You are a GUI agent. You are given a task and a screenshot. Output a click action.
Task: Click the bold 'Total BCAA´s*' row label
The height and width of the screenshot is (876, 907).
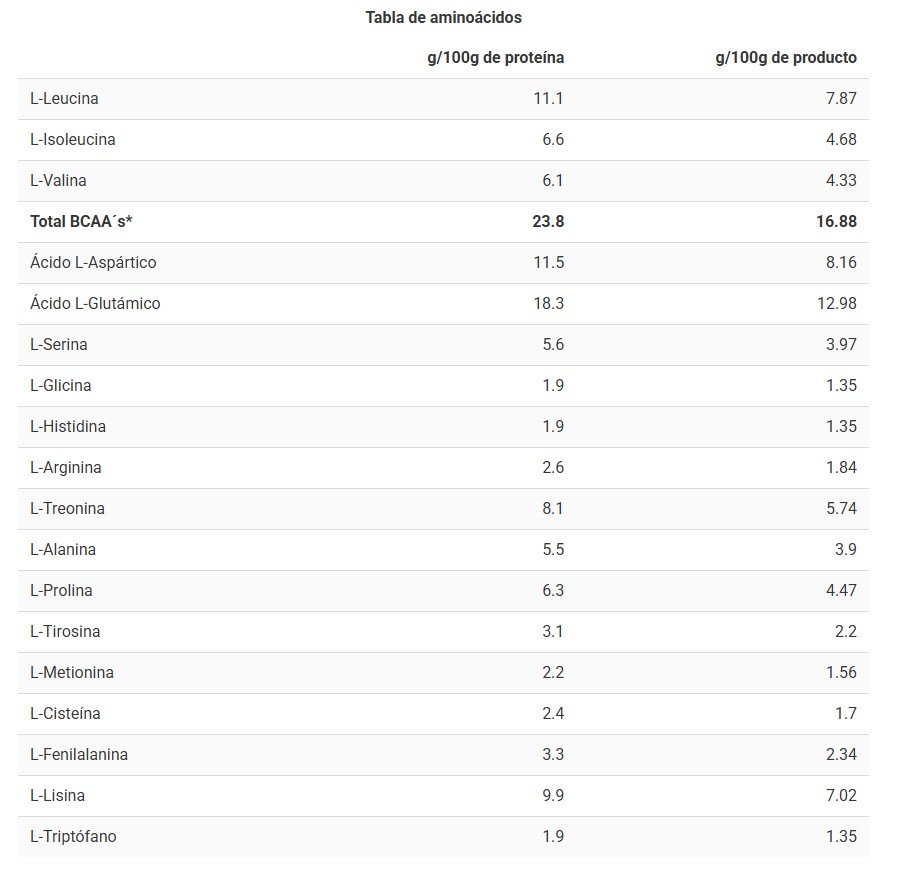82,222
